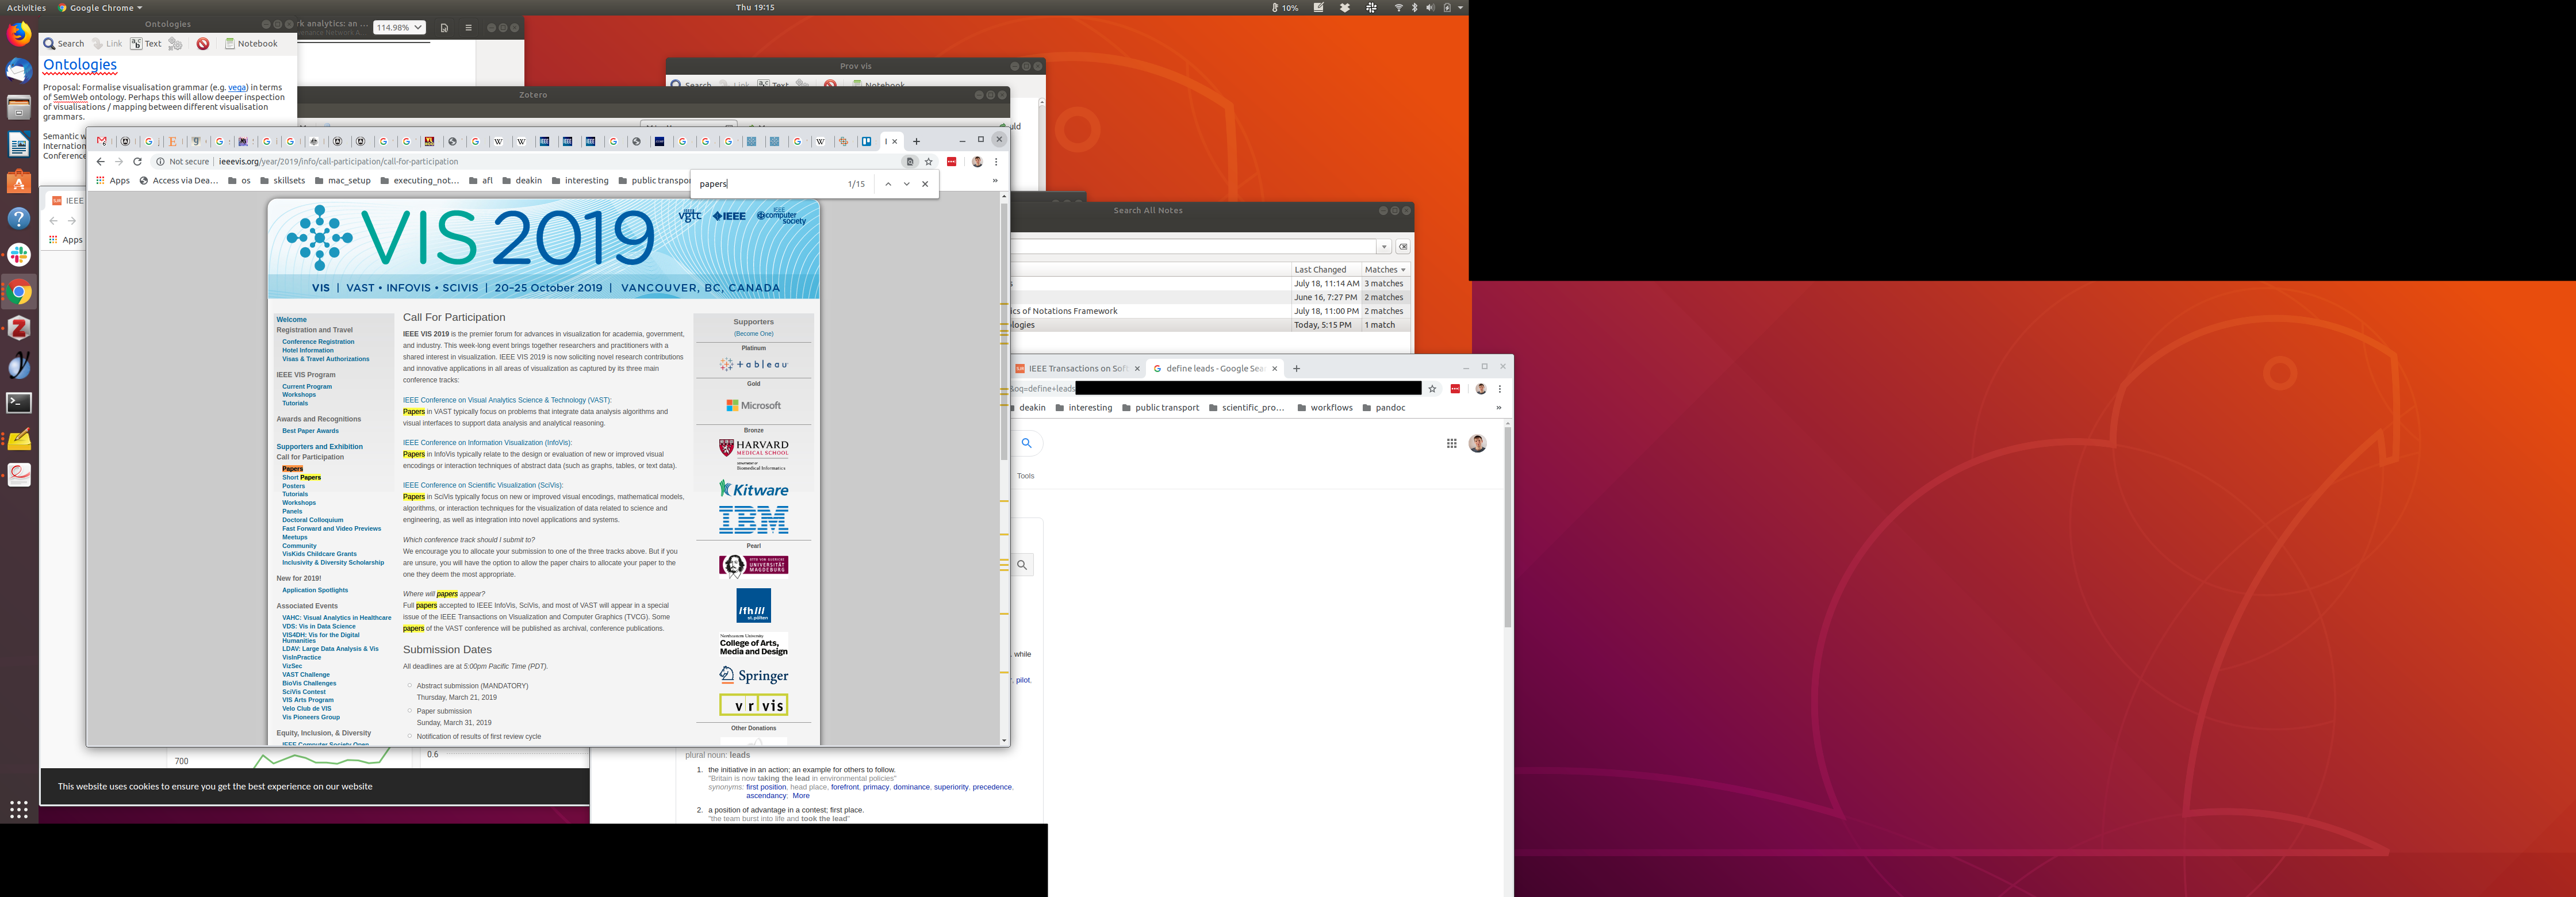Switch to the define leads Google Search tab

pyautogui.click(x=1212, y=369)
